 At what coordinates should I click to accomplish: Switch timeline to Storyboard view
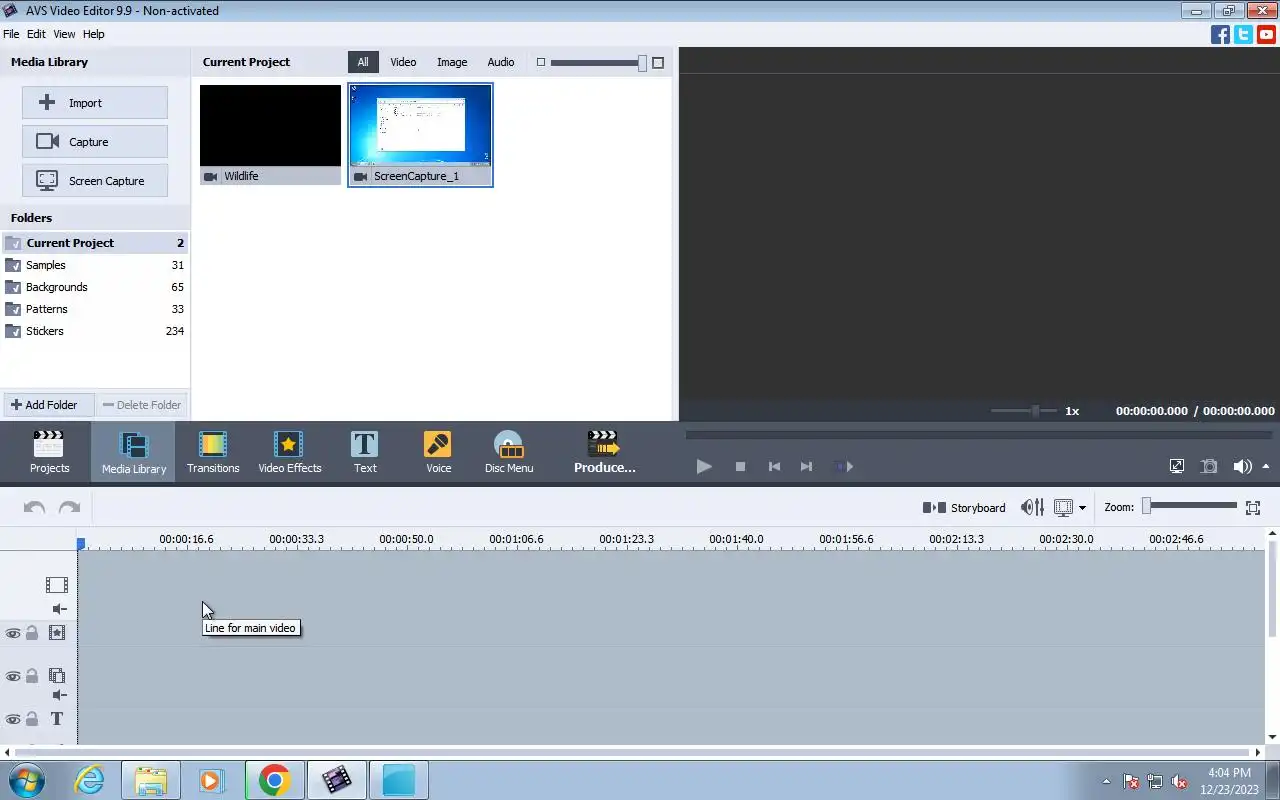(x=964, y=508)
